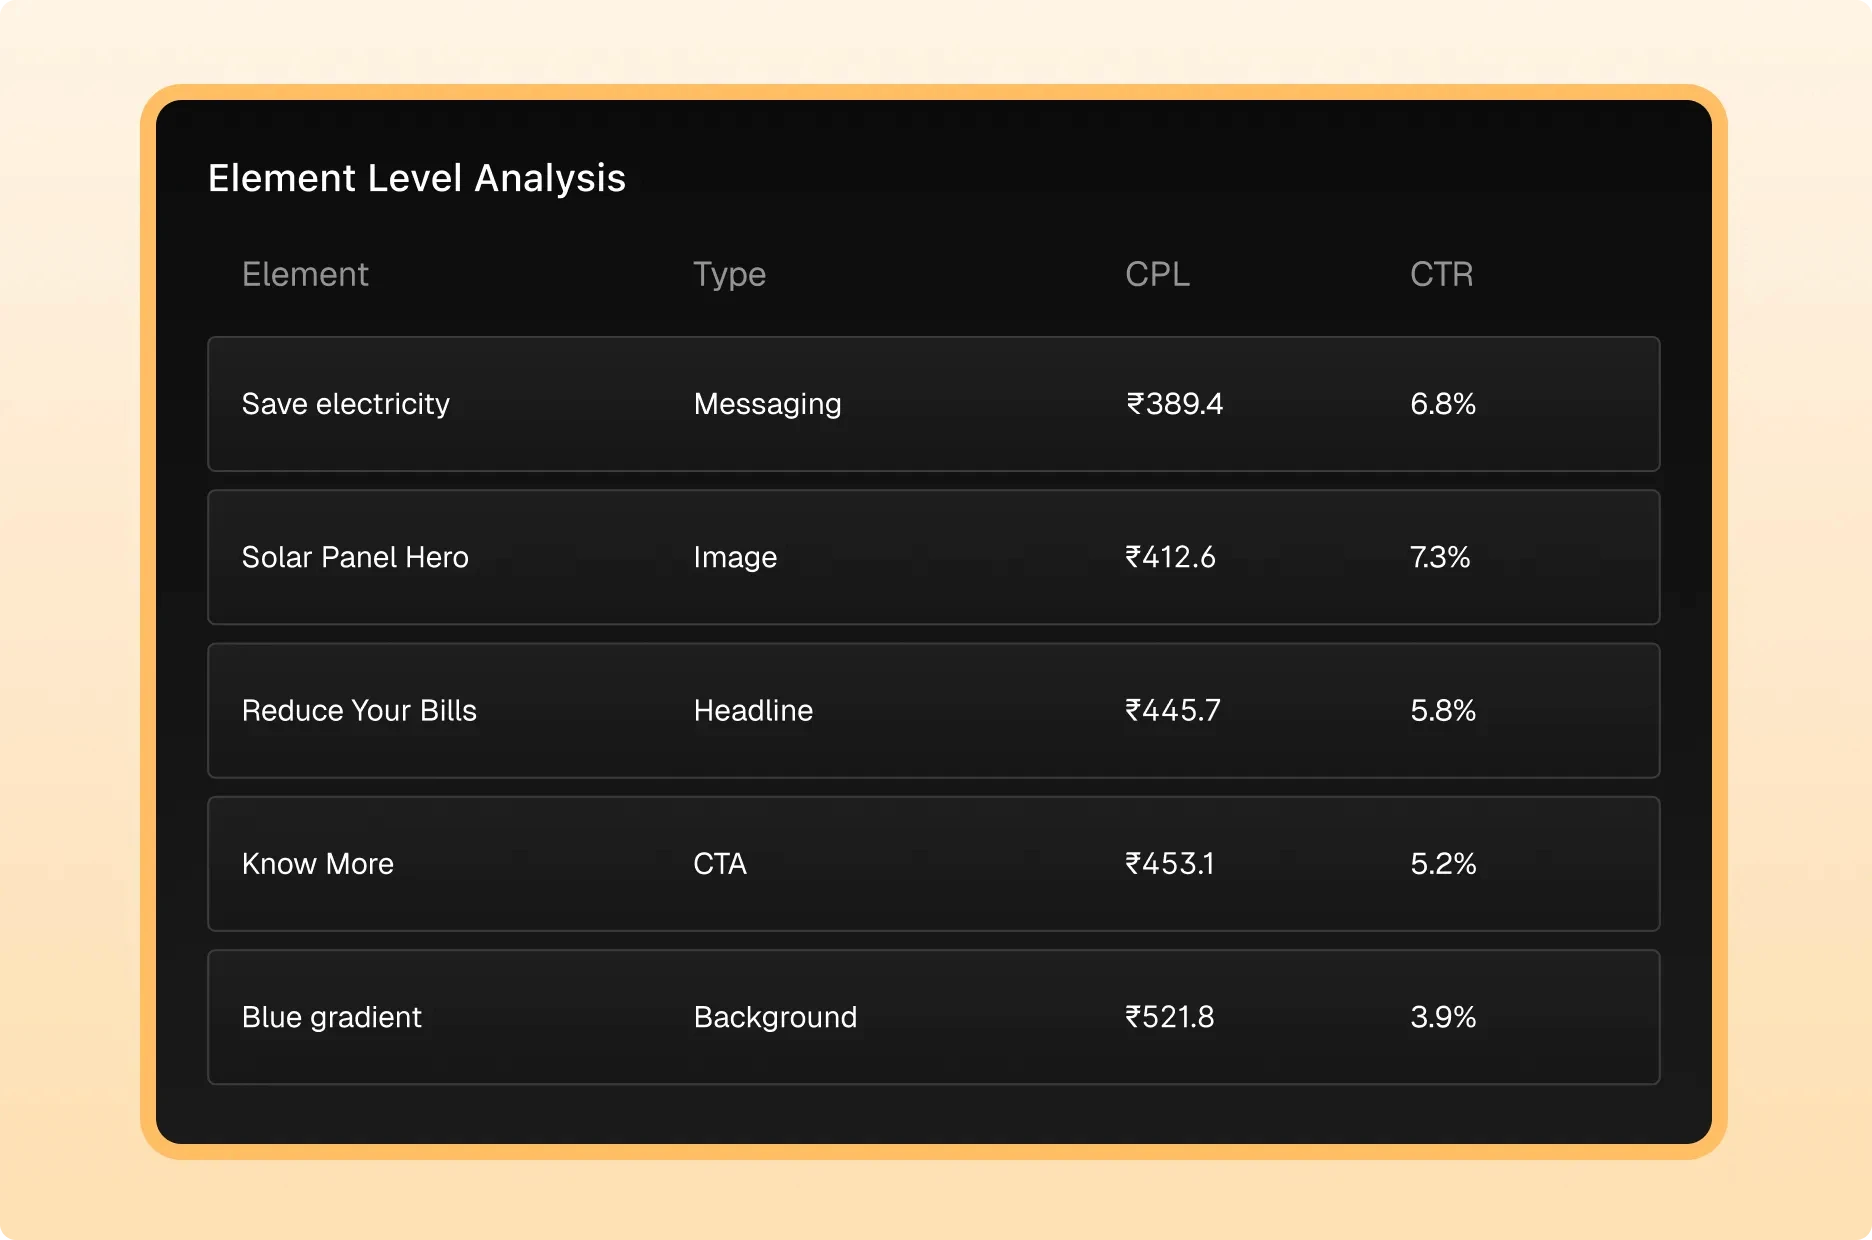Viewport: 1872px width, 1240px height.
Task: Click the CTR column header
Action: click(1441, 274)
